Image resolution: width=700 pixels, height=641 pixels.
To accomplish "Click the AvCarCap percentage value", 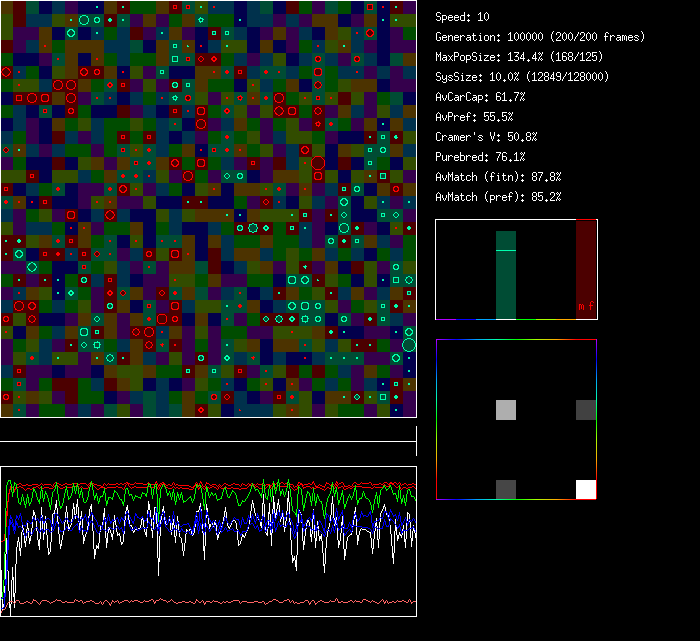I will pos(510,97).
